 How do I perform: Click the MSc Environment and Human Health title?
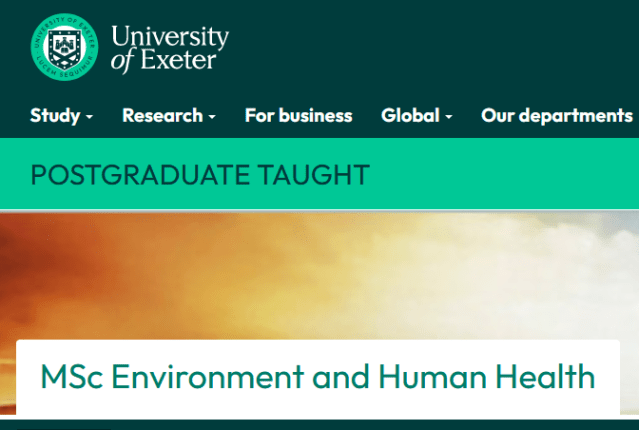tap(317, 377)
